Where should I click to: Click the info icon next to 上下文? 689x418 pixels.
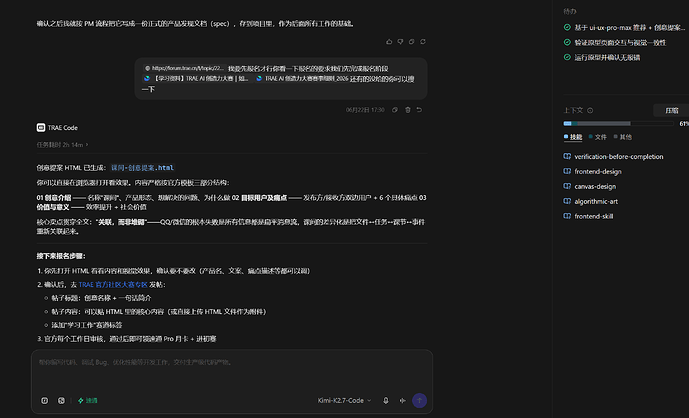coord(590,111)
